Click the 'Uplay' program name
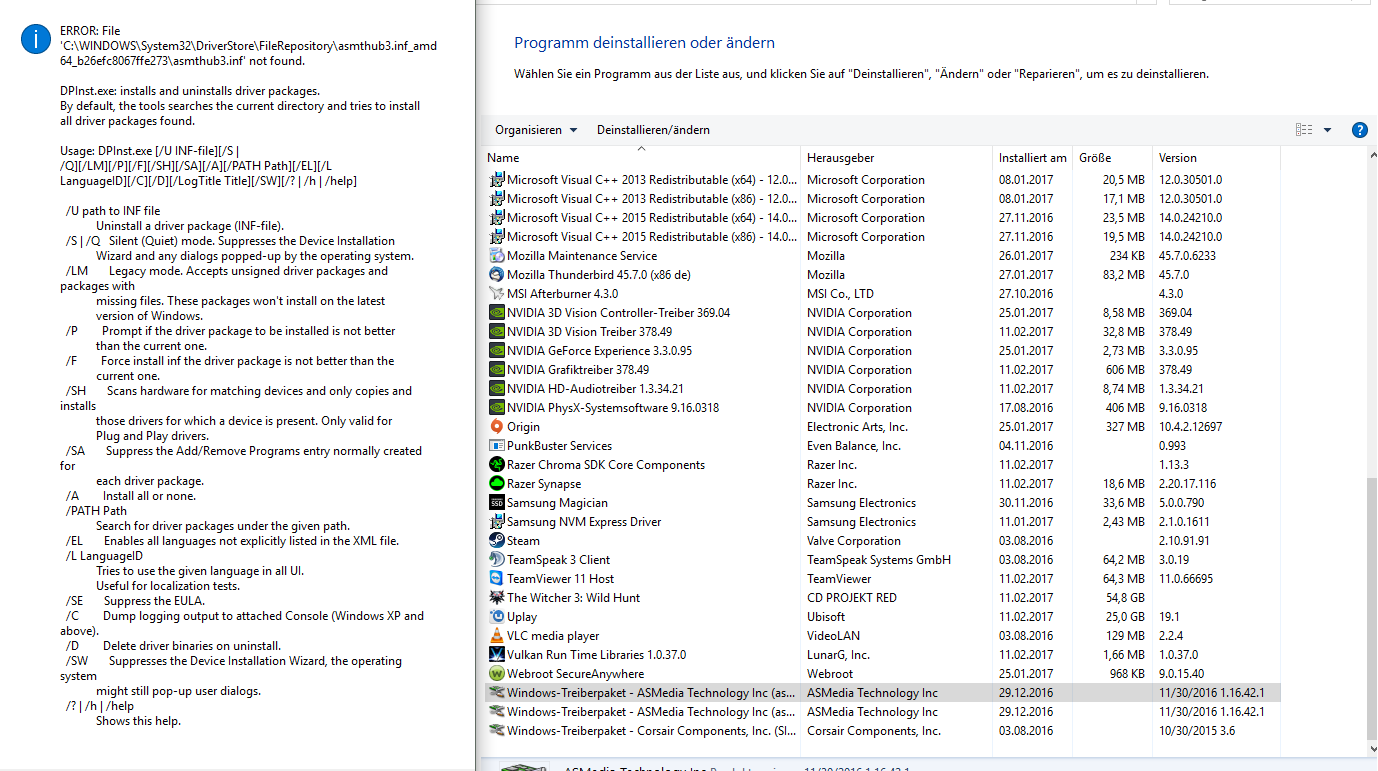1378x771 pixels. point(522,617)
